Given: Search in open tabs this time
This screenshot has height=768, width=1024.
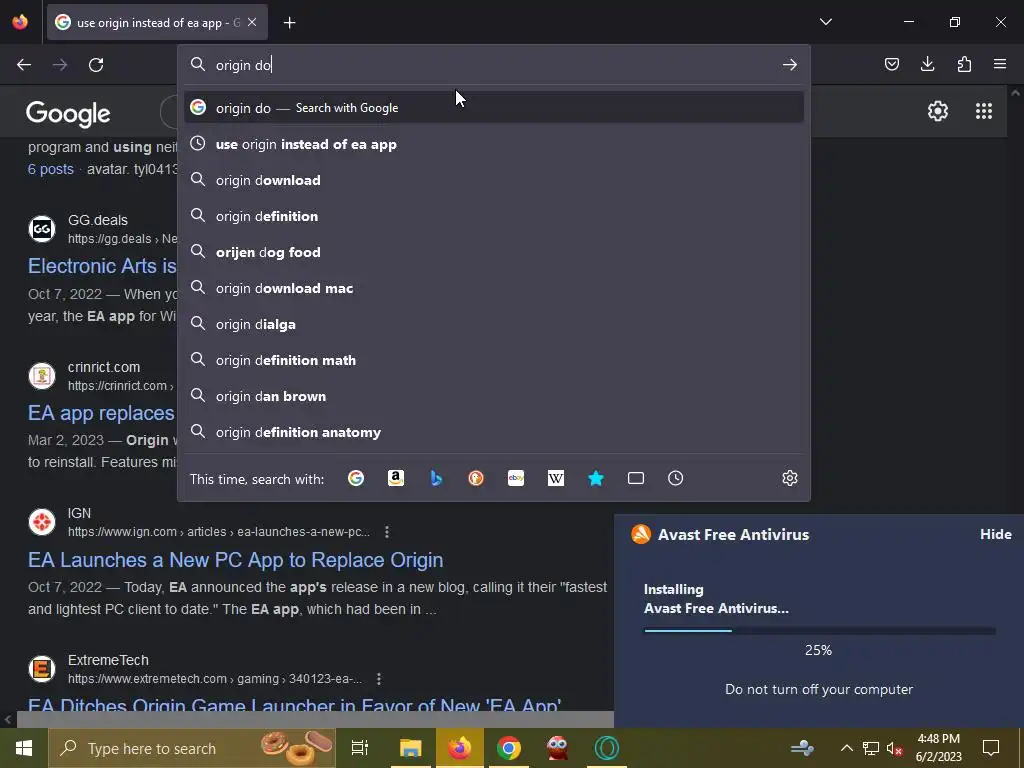Looking at the screenshot, I should tap(635, 478).
